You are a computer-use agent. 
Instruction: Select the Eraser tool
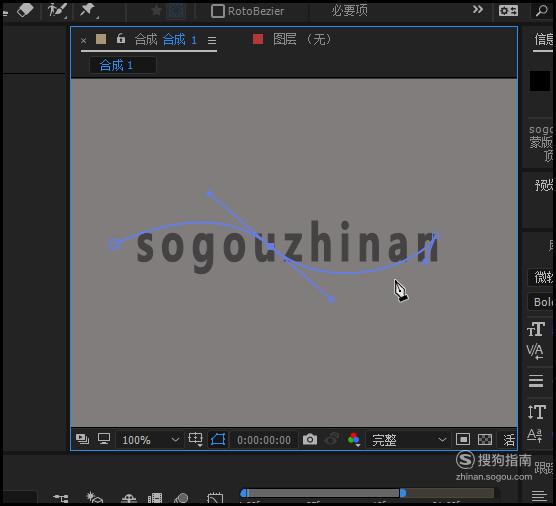coord(25,10)
